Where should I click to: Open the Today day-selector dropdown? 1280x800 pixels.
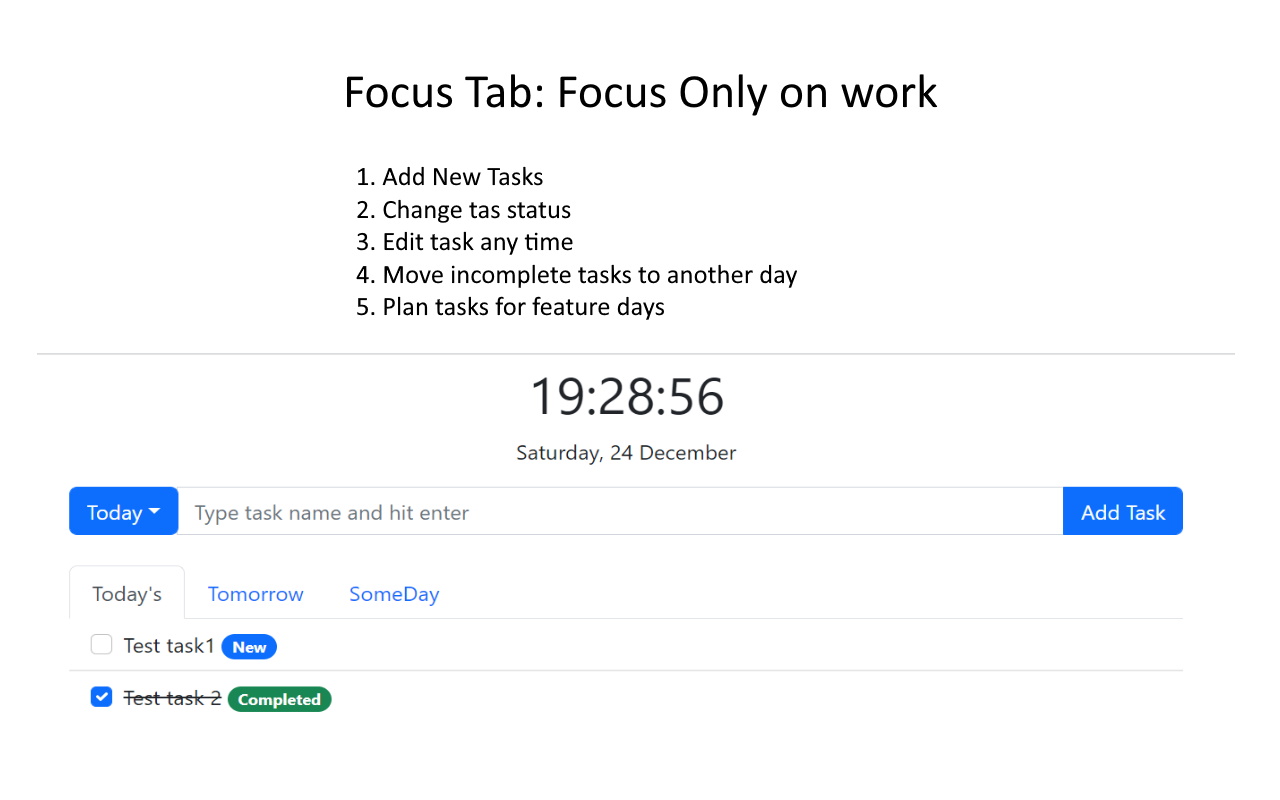[123, 512]
